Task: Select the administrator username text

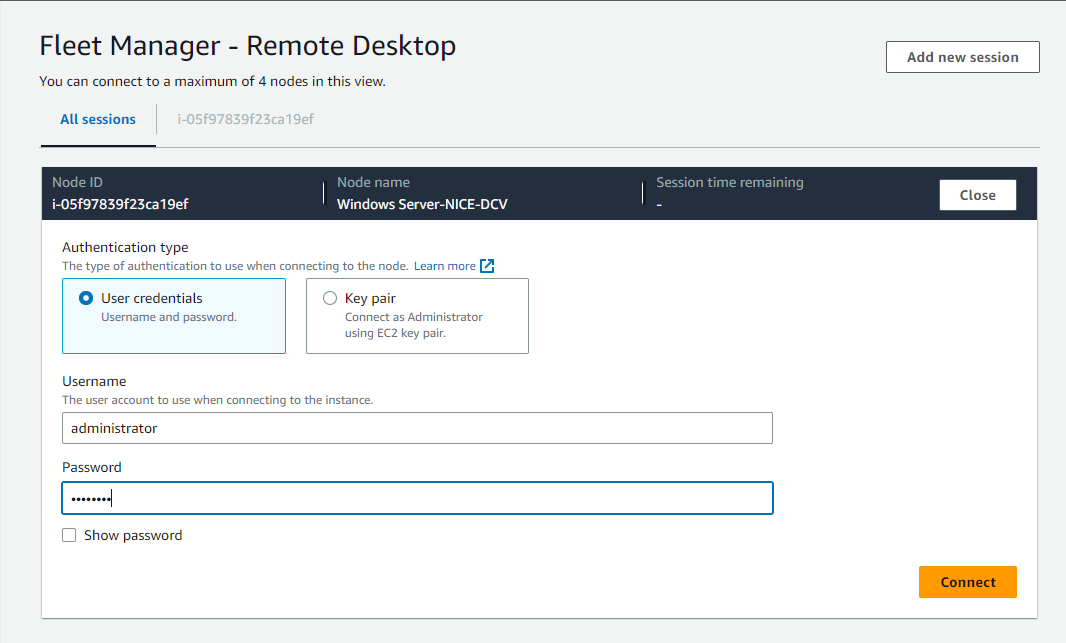Action: pyautogui.click(x=101, y=428)
